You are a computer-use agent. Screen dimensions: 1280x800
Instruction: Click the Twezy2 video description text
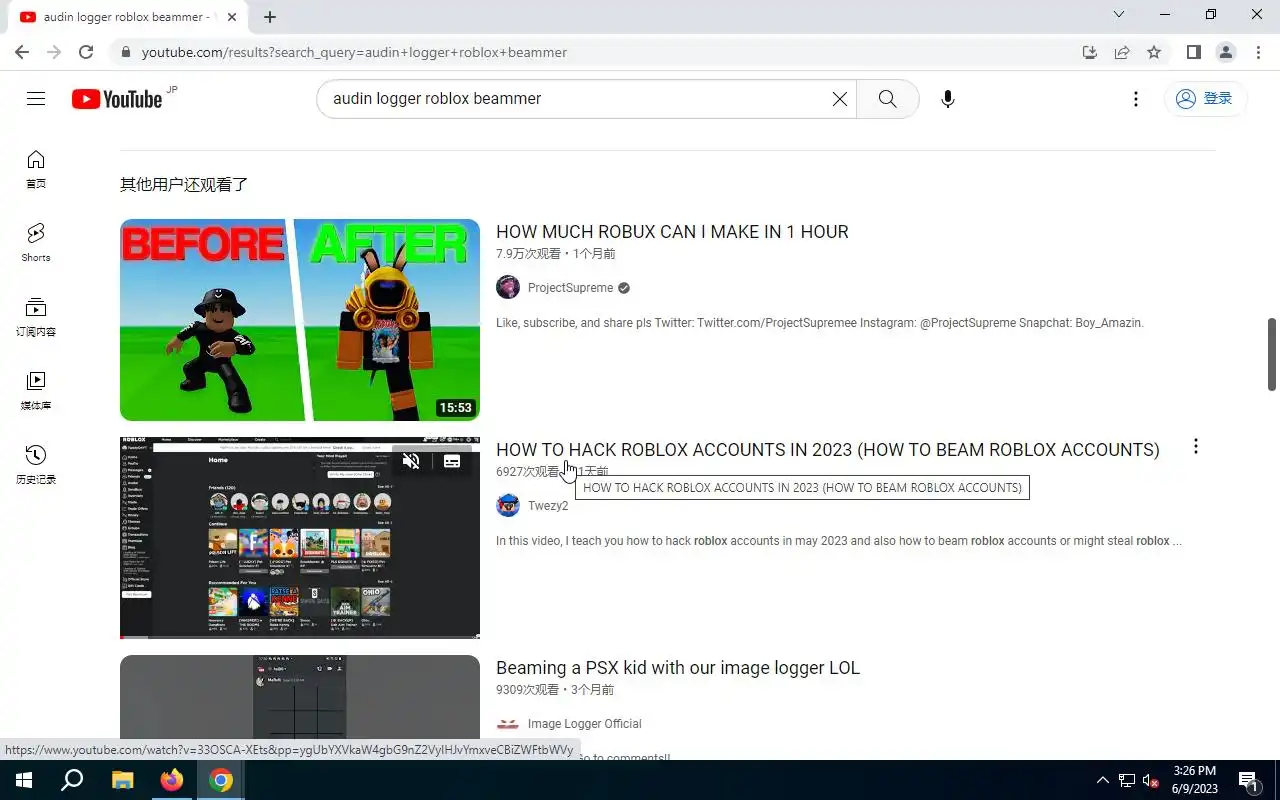point(838,541)
